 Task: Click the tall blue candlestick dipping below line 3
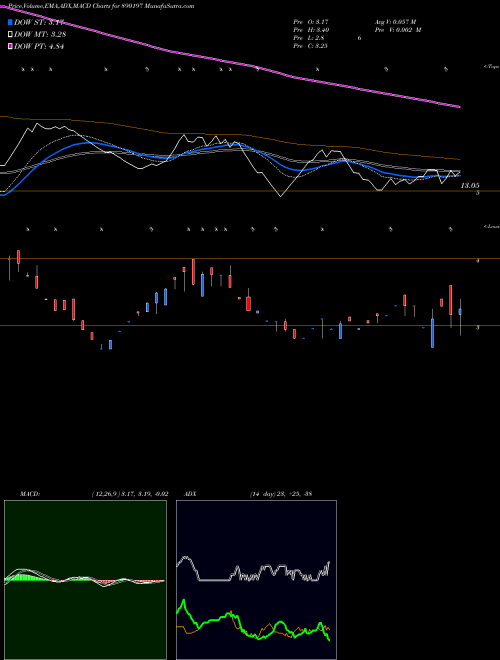click(432, 333)
